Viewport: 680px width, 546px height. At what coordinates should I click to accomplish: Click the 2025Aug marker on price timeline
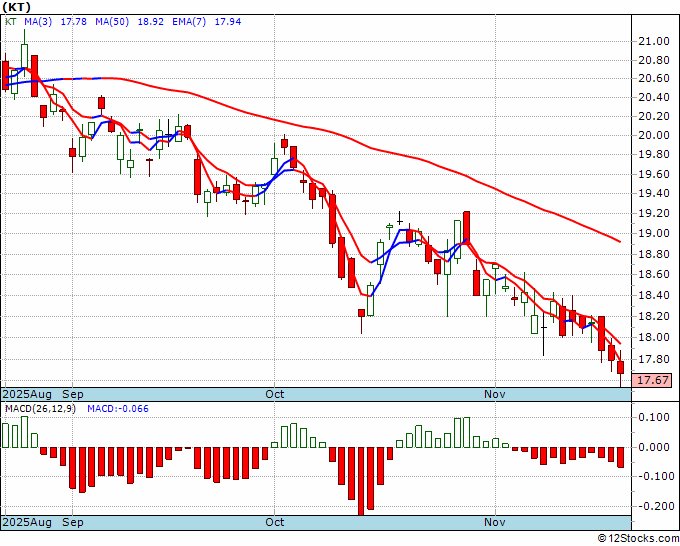click(27, 394)
